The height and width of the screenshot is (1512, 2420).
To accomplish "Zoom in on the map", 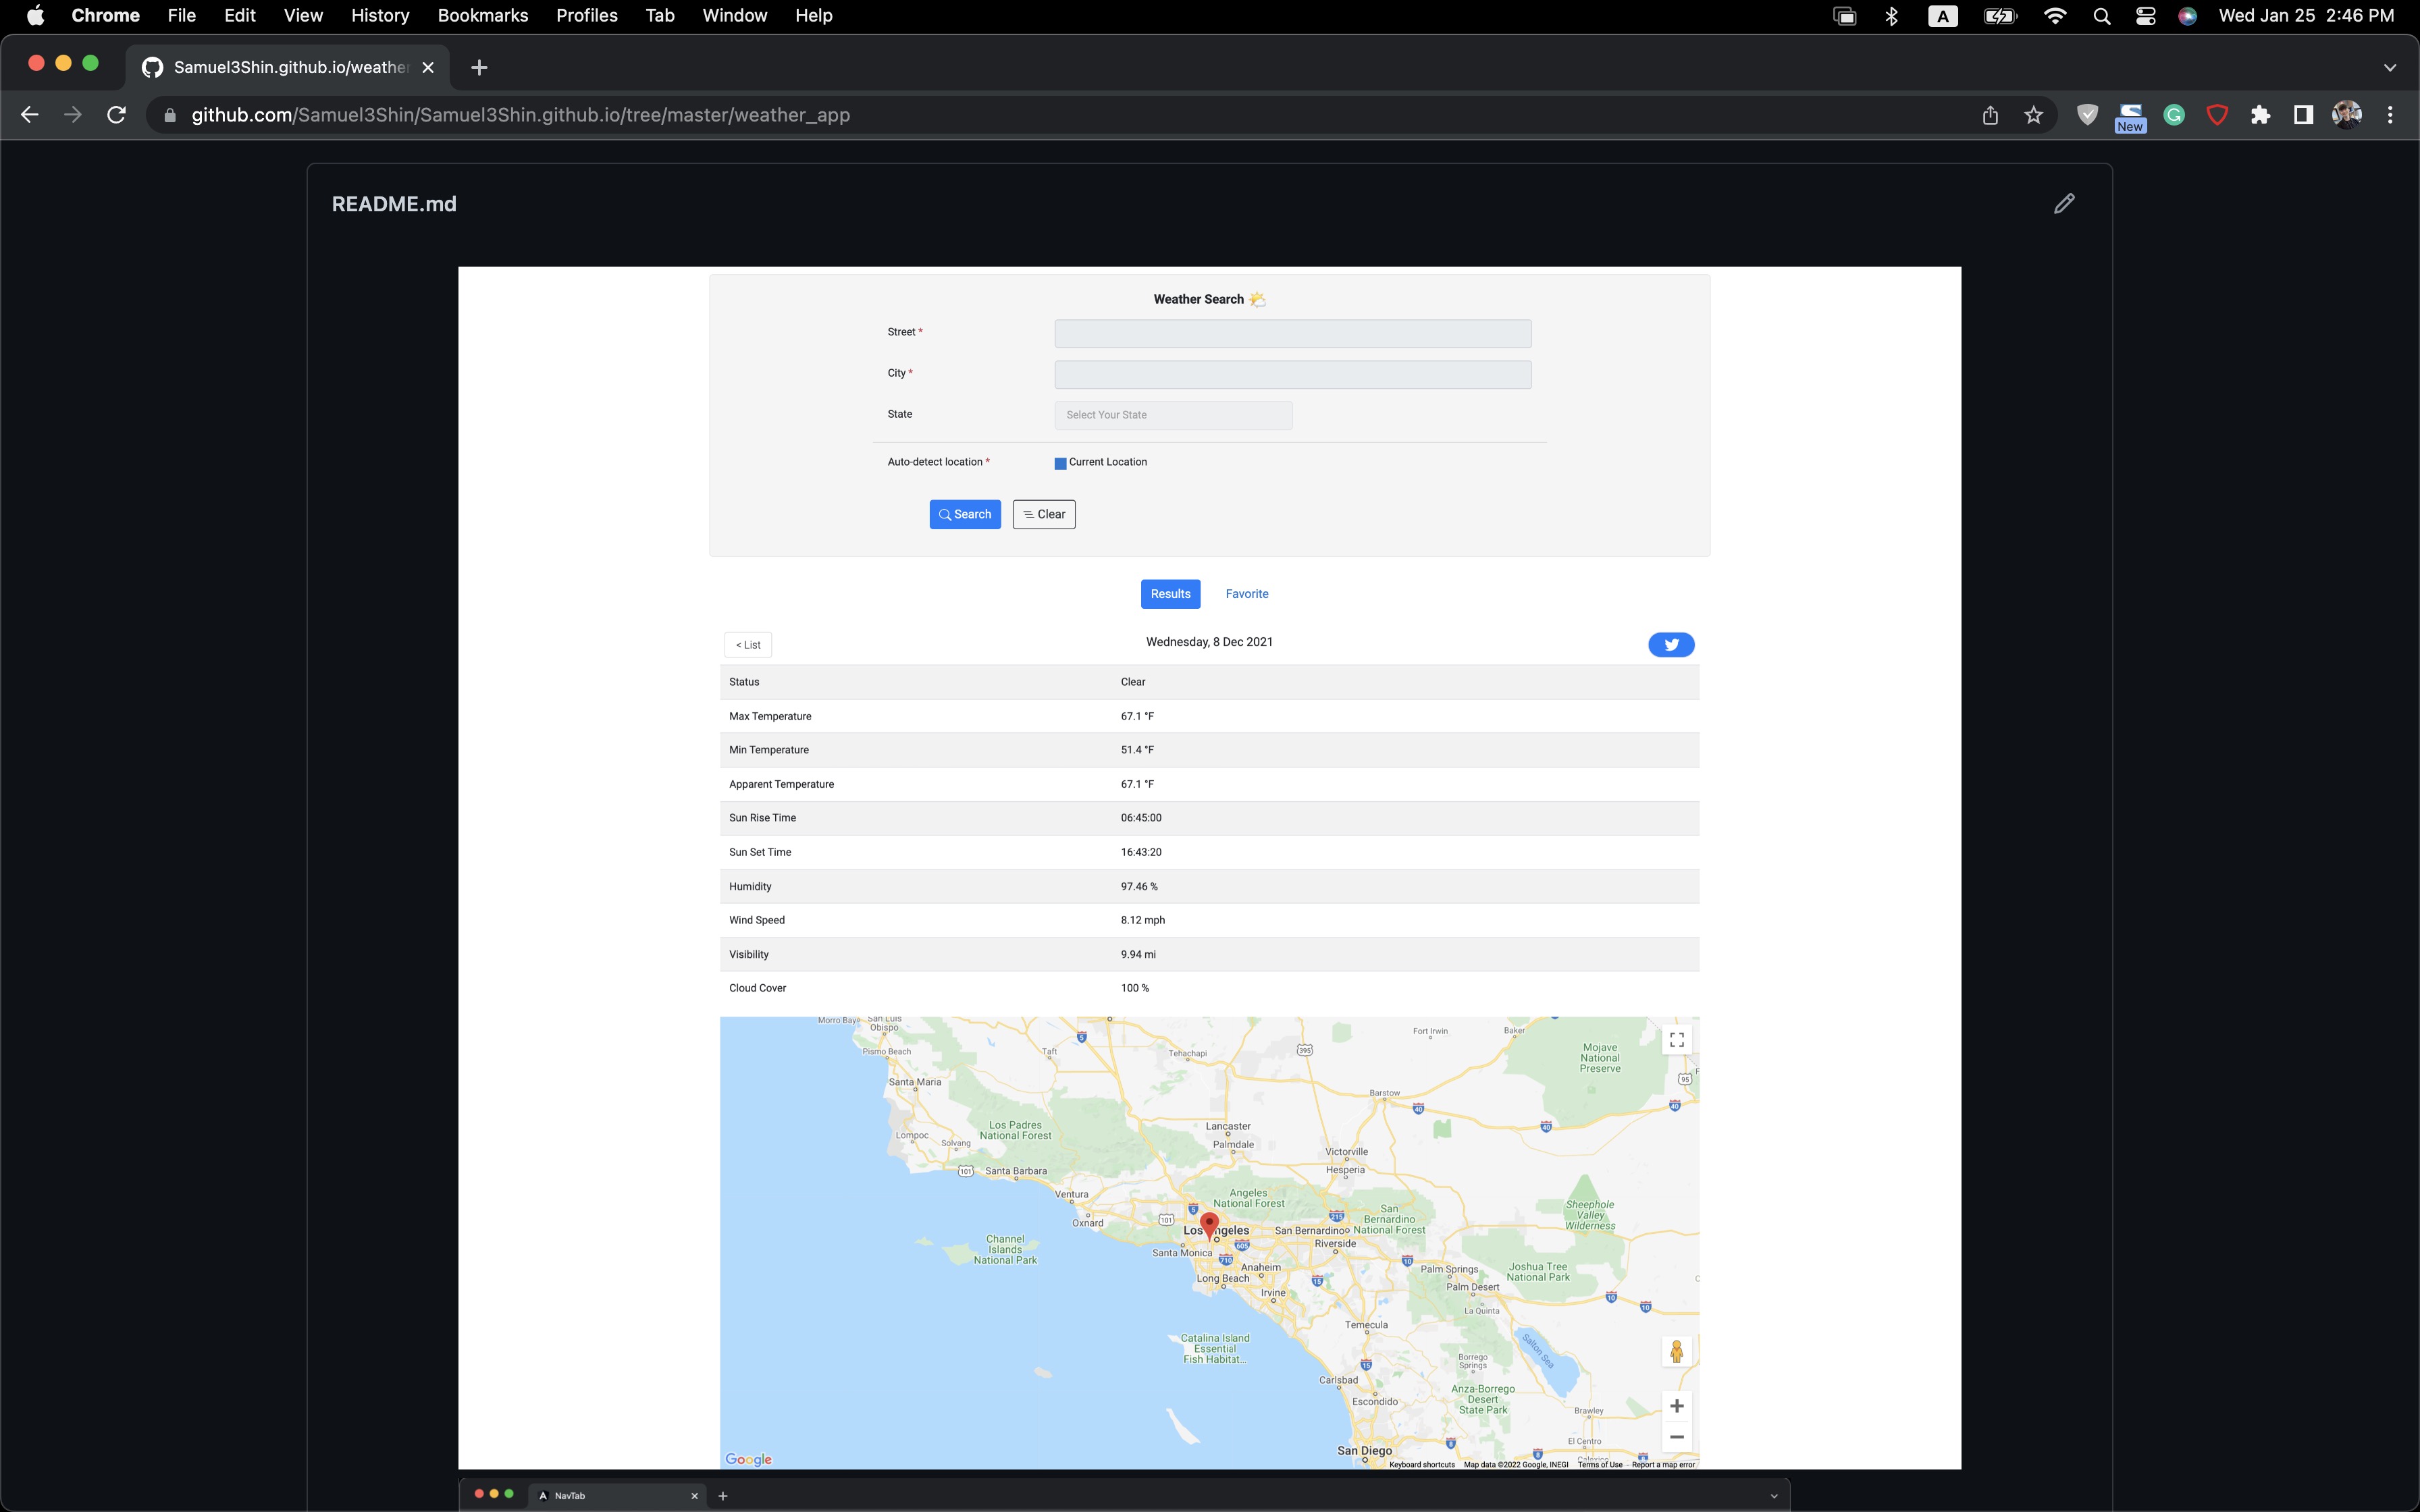I will [x=1676, y=1406].
